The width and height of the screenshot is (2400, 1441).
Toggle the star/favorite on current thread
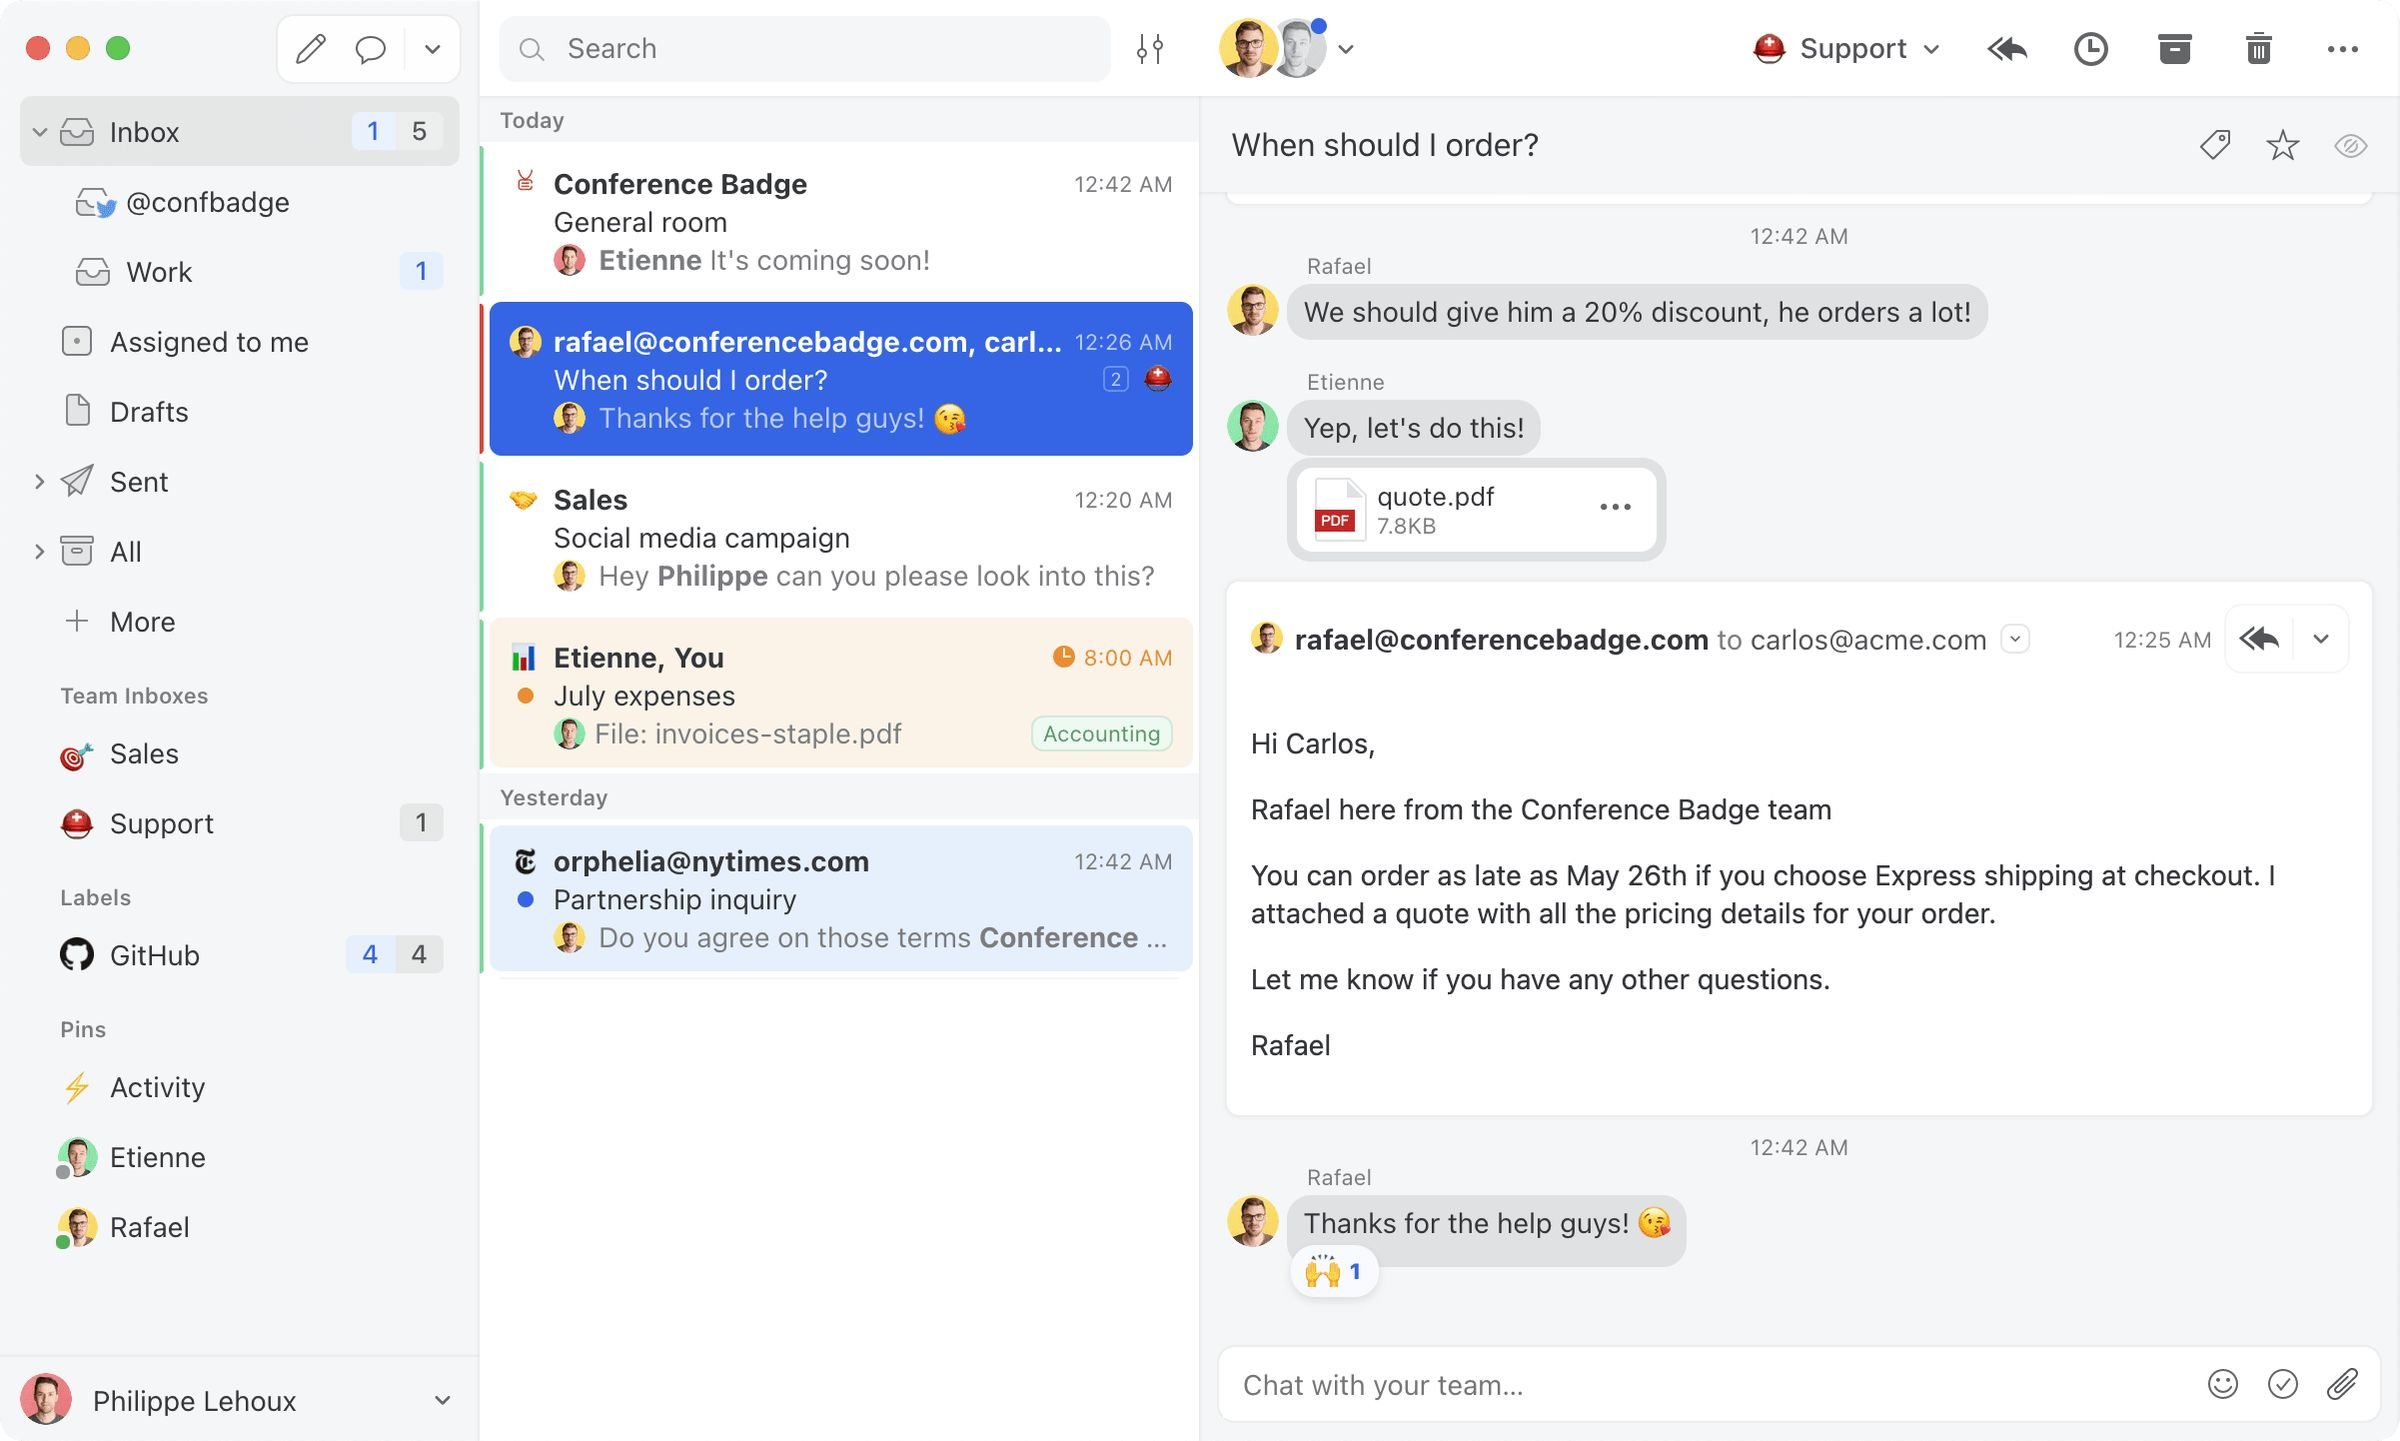[2282, 144]
